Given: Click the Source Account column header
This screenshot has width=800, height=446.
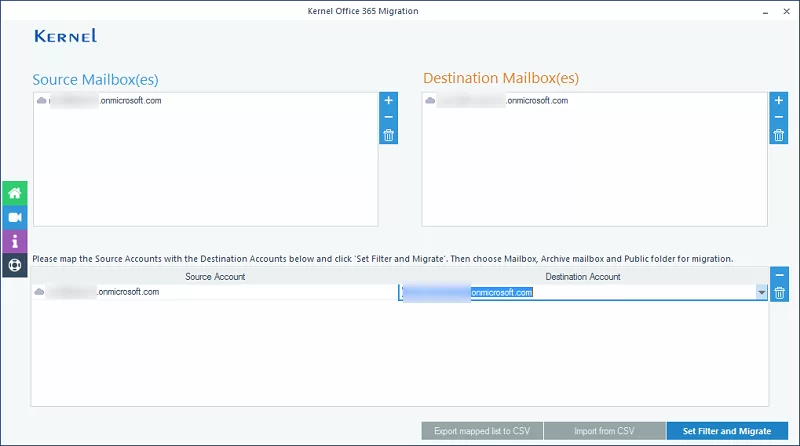Looking at the screenshot, I should 215,277.
